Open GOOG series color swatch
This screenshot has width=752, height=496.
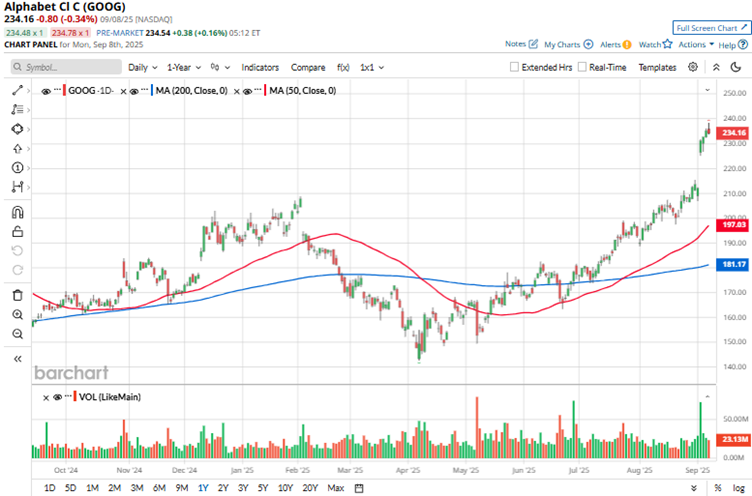65,90
